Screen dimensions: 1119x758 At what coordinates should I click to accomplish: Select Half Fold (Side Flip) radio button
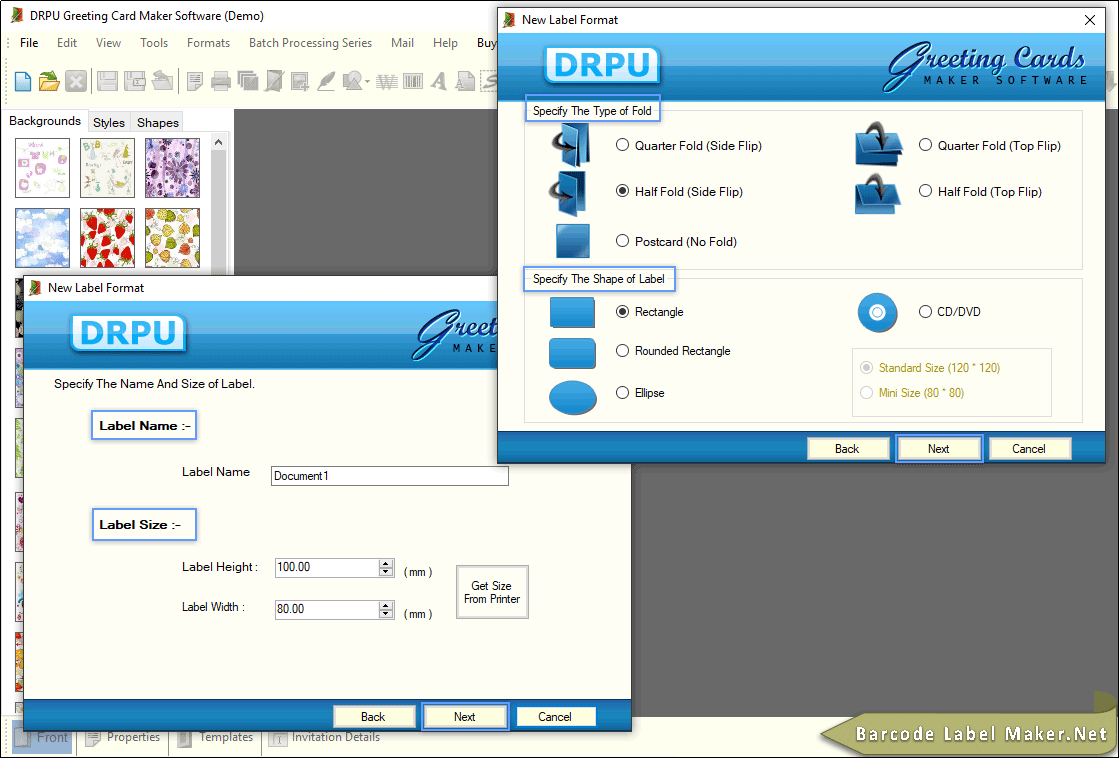tap(622, 191)
